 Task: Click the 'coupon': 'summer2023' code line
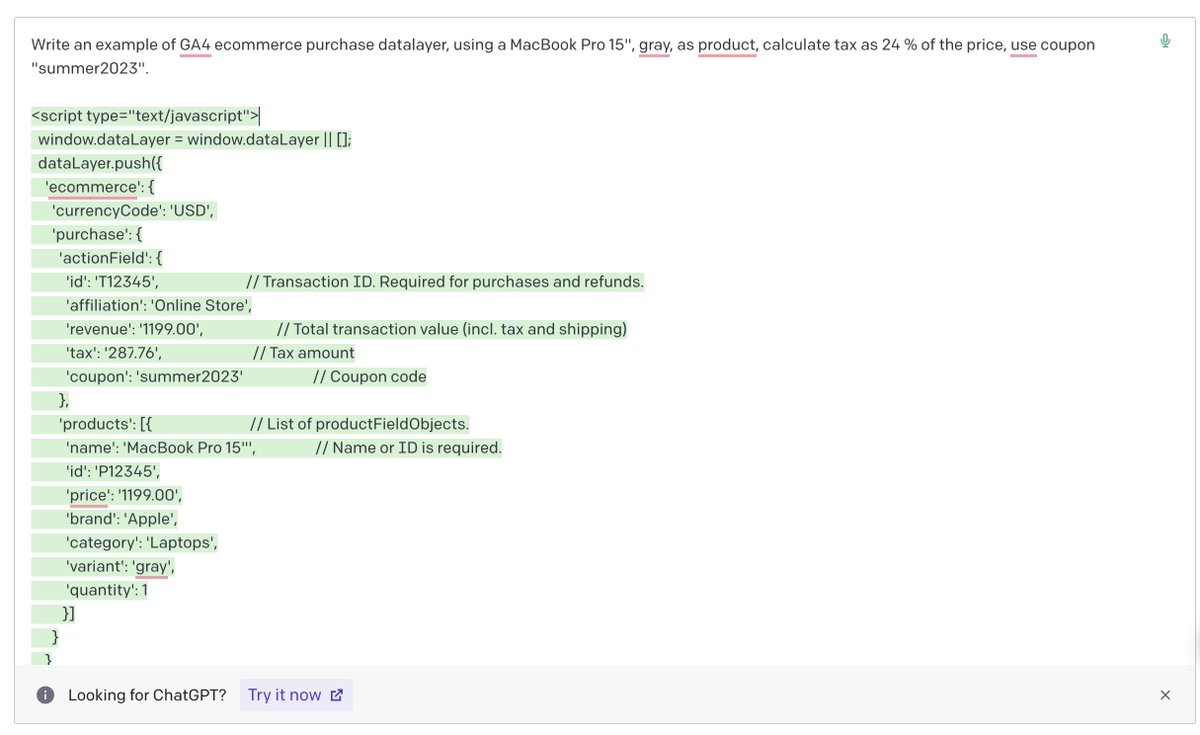pyautogui.click(x=154, y=377)
